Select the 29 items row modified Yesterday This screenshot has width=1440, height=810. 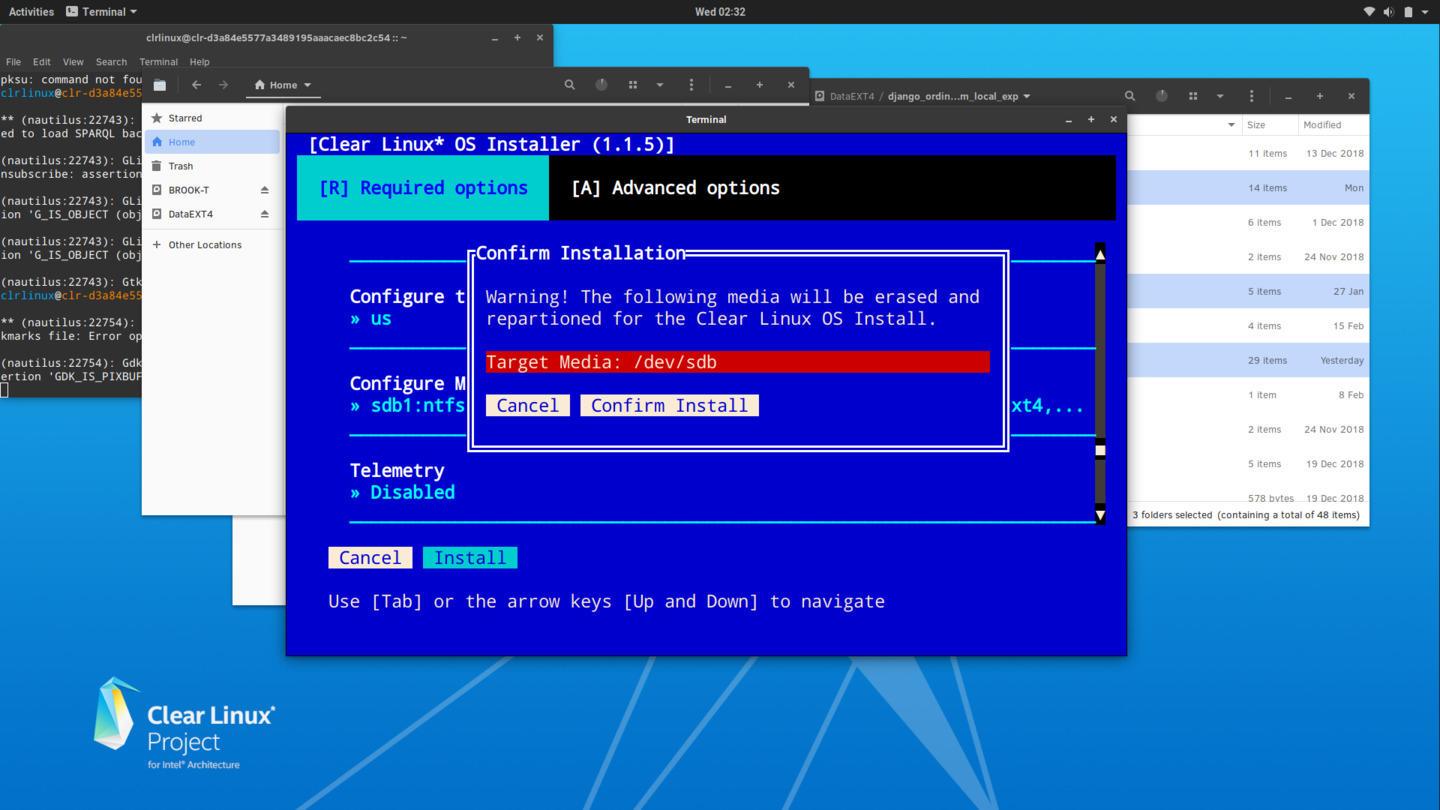click(1248, 361)
